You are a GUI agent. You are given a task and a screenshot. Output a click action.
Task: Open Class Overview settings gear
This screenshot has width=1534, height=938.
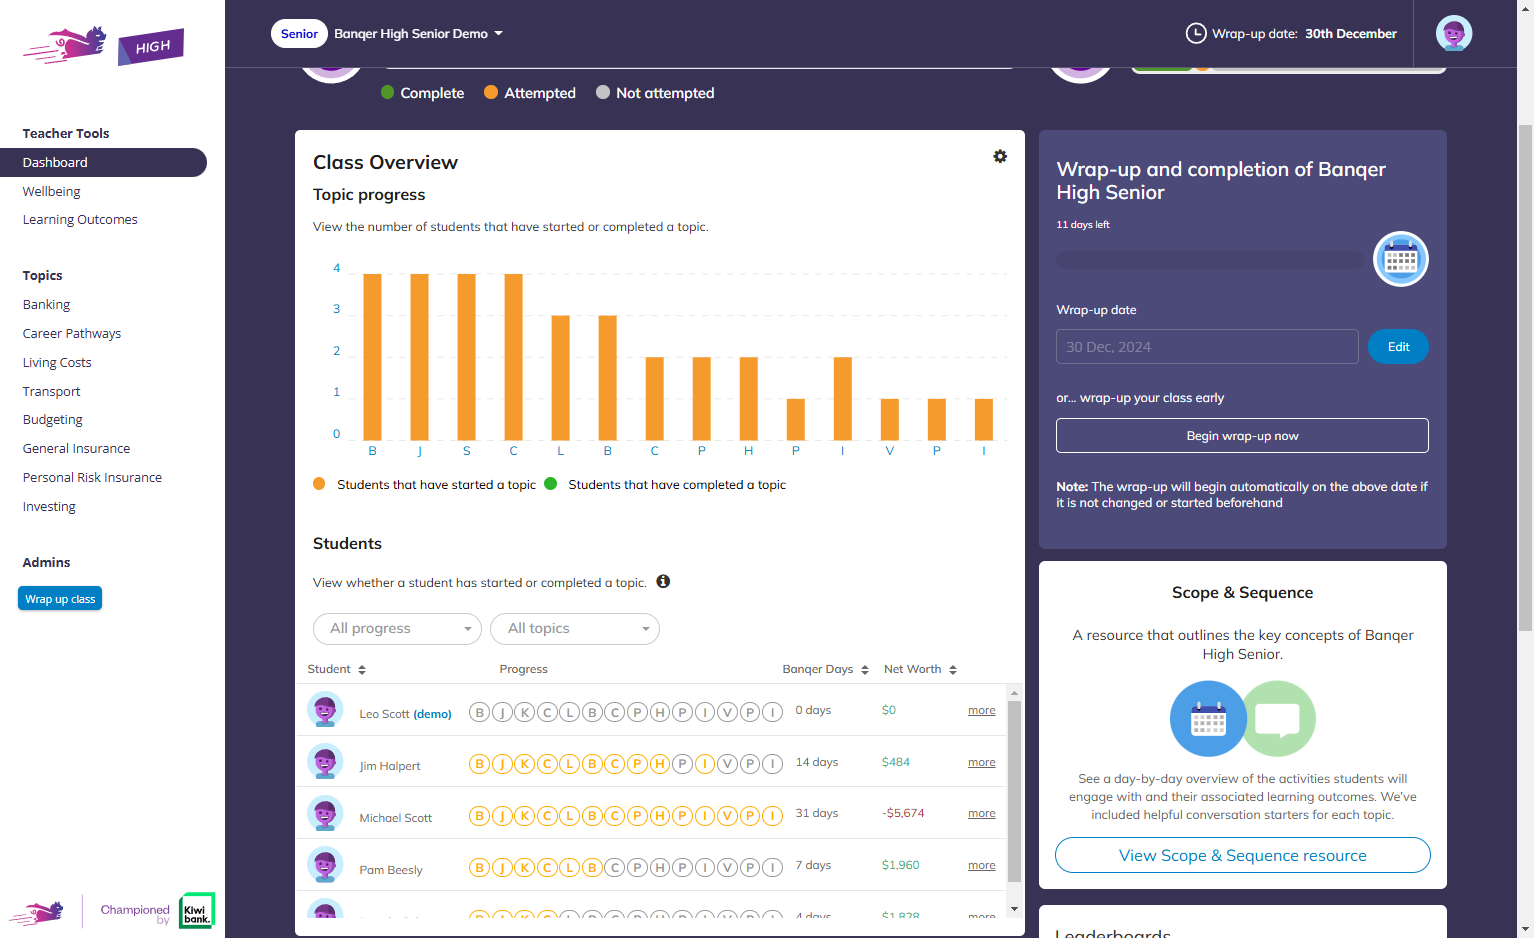point(1000,157)
